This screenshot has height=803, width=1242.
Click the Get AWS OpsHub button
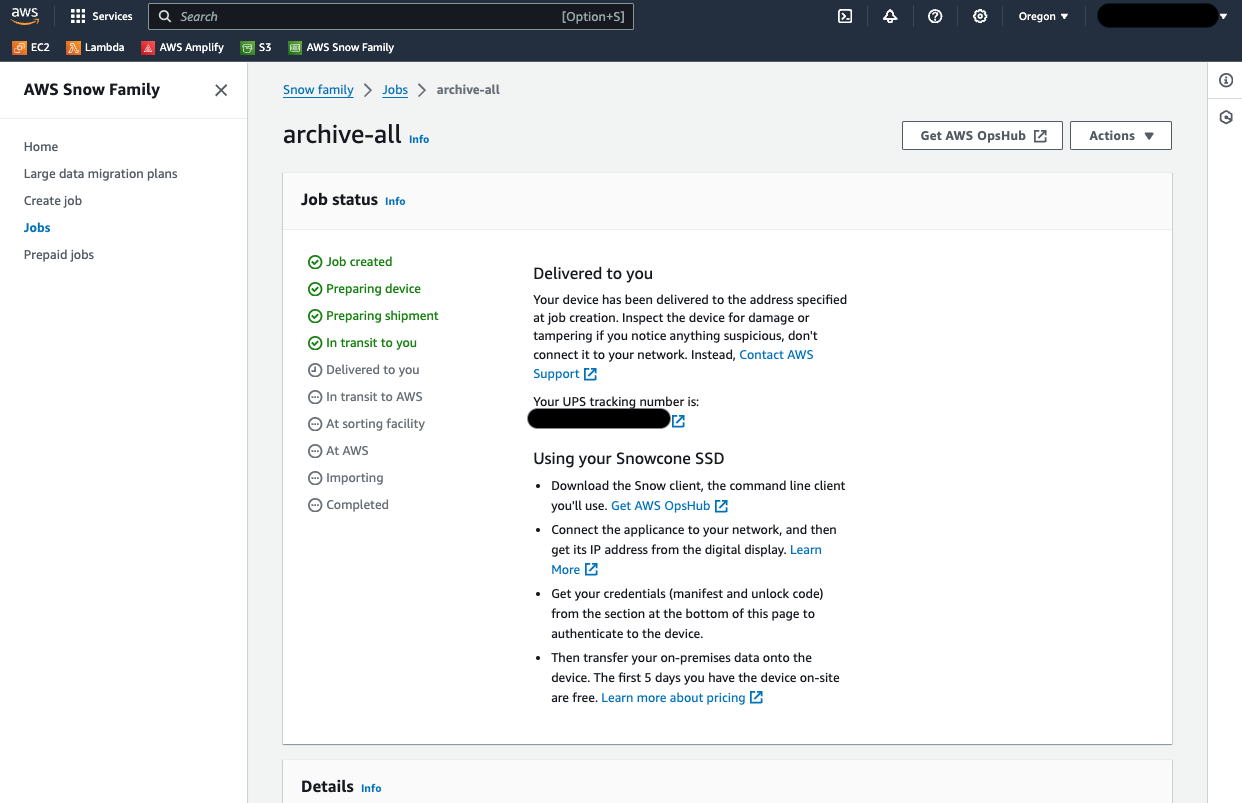coord(982,136)
